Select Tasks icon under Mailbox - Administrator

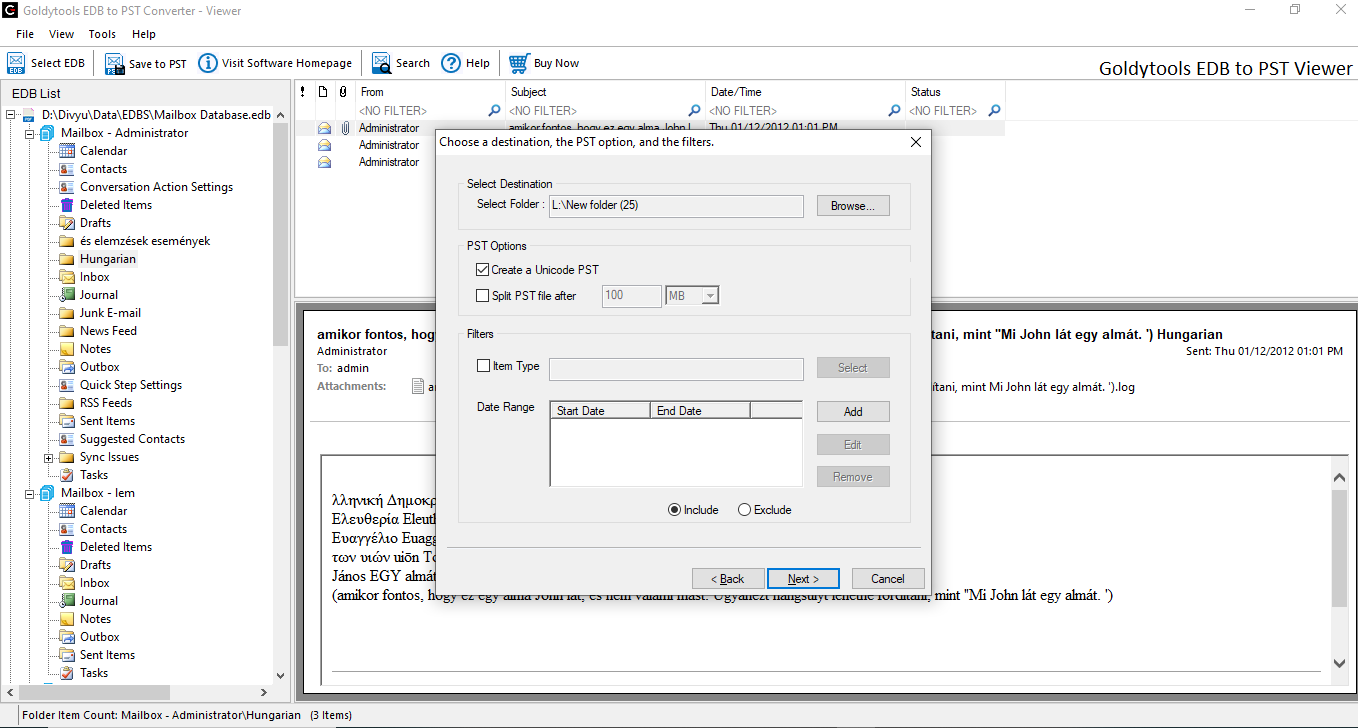(x=67, y=475)
